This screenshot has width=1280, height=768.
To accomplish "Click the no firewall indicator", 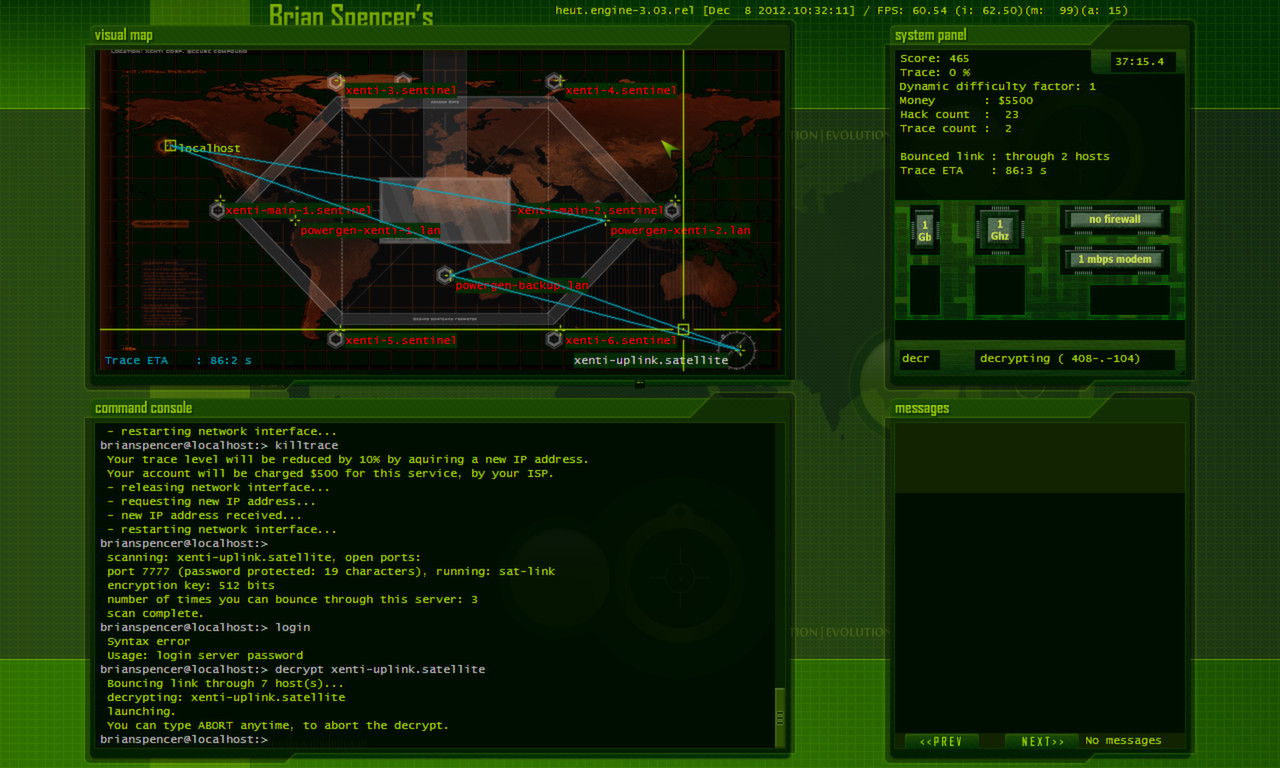I will point(1114,219).
